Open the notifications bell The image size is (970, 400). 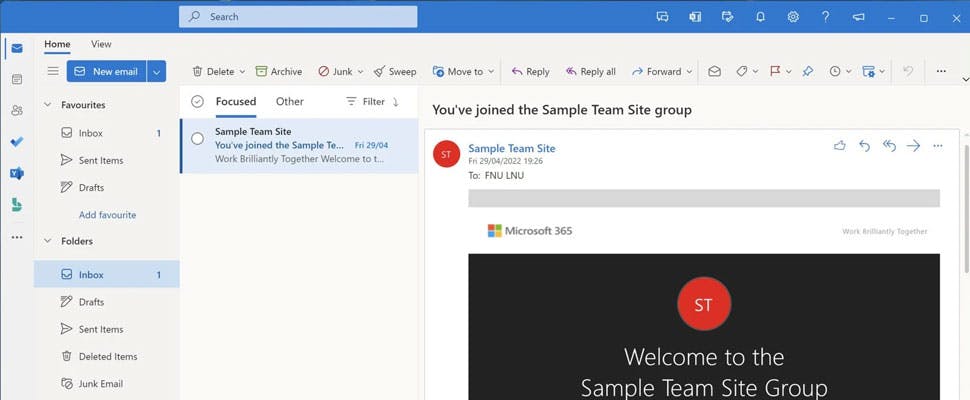pos(760,17)
